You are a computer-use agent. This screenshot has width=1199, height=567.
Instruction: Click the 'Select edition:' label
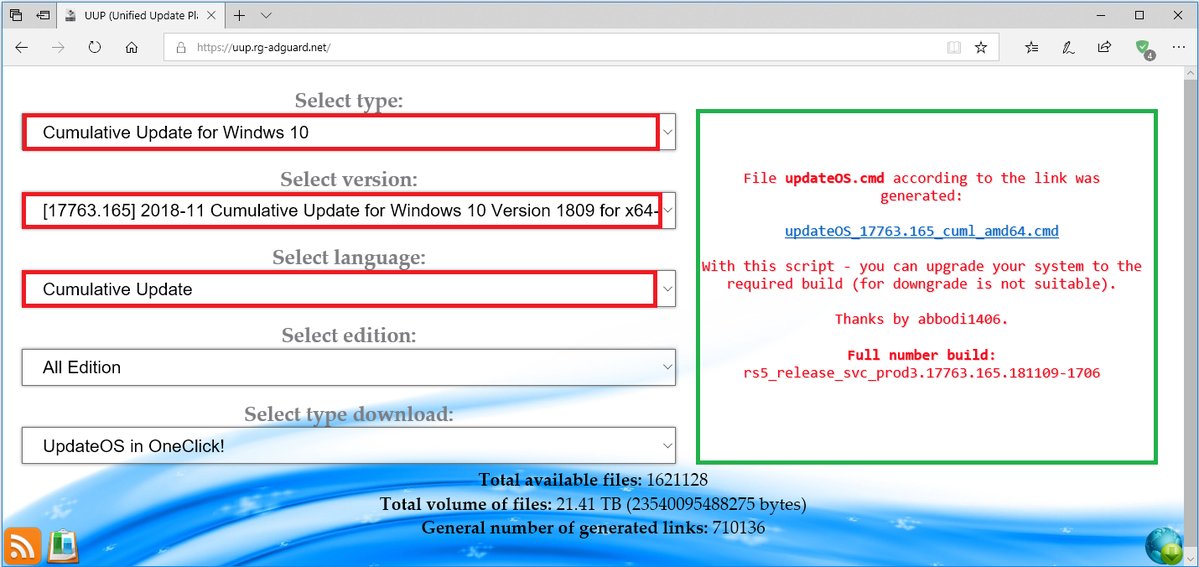[x=349, y=335]
